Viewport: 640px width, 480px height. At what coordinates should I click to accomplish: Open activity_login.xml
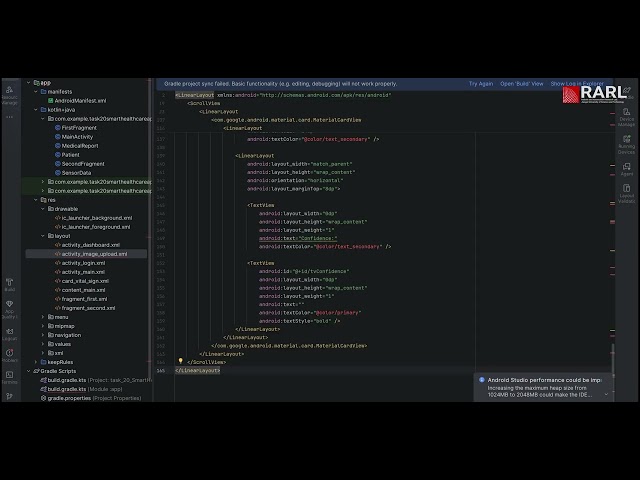point(83,263)
